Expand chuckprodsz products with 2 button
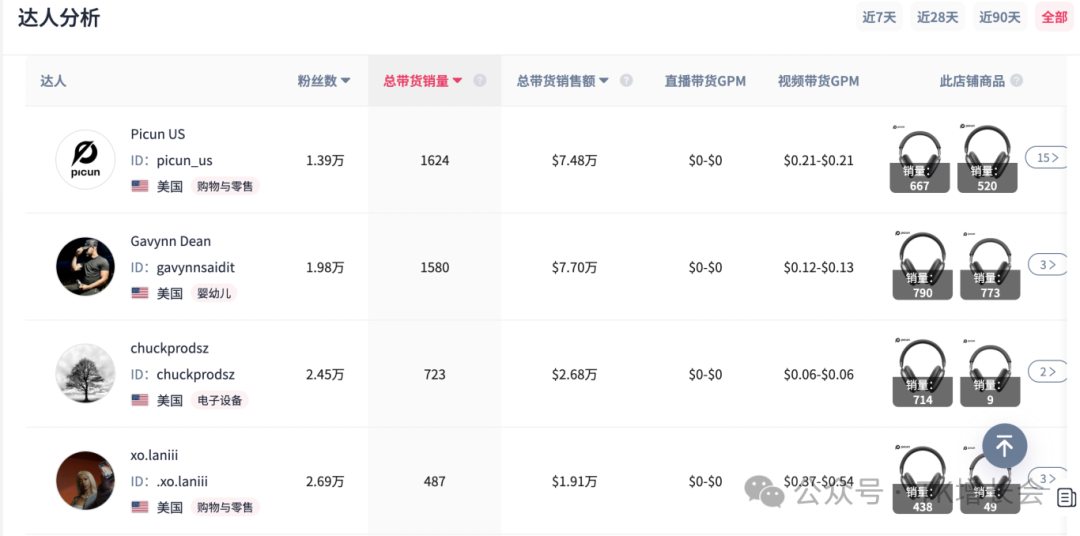The width and height of the screenshot is (1080, 536). pyautogui.click(x=1047, y=372)
